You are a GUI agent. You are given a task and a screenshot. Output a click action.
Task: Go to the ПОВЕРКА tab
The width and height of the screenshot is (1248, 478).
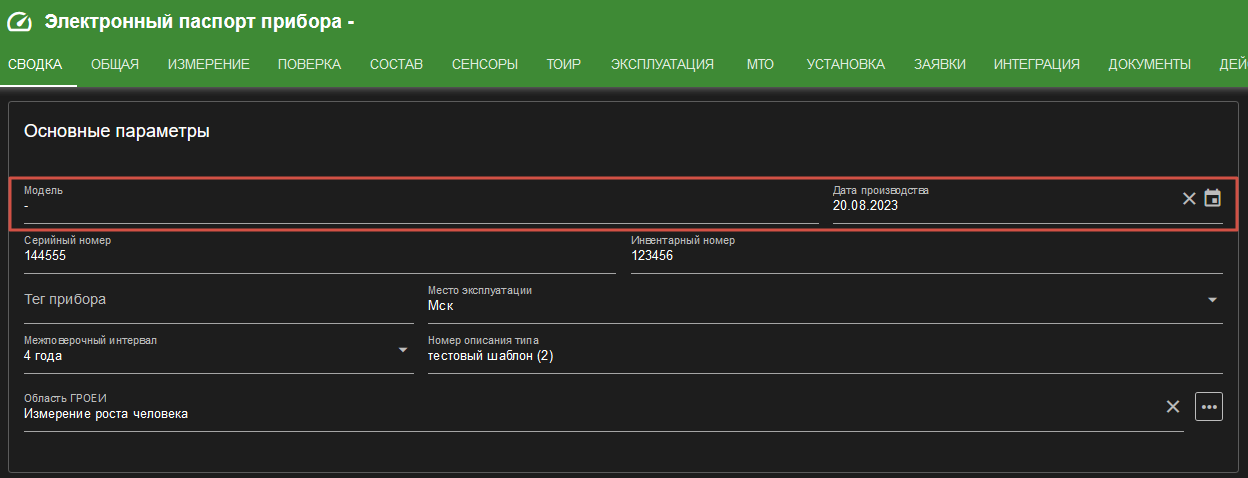(309, 64)
